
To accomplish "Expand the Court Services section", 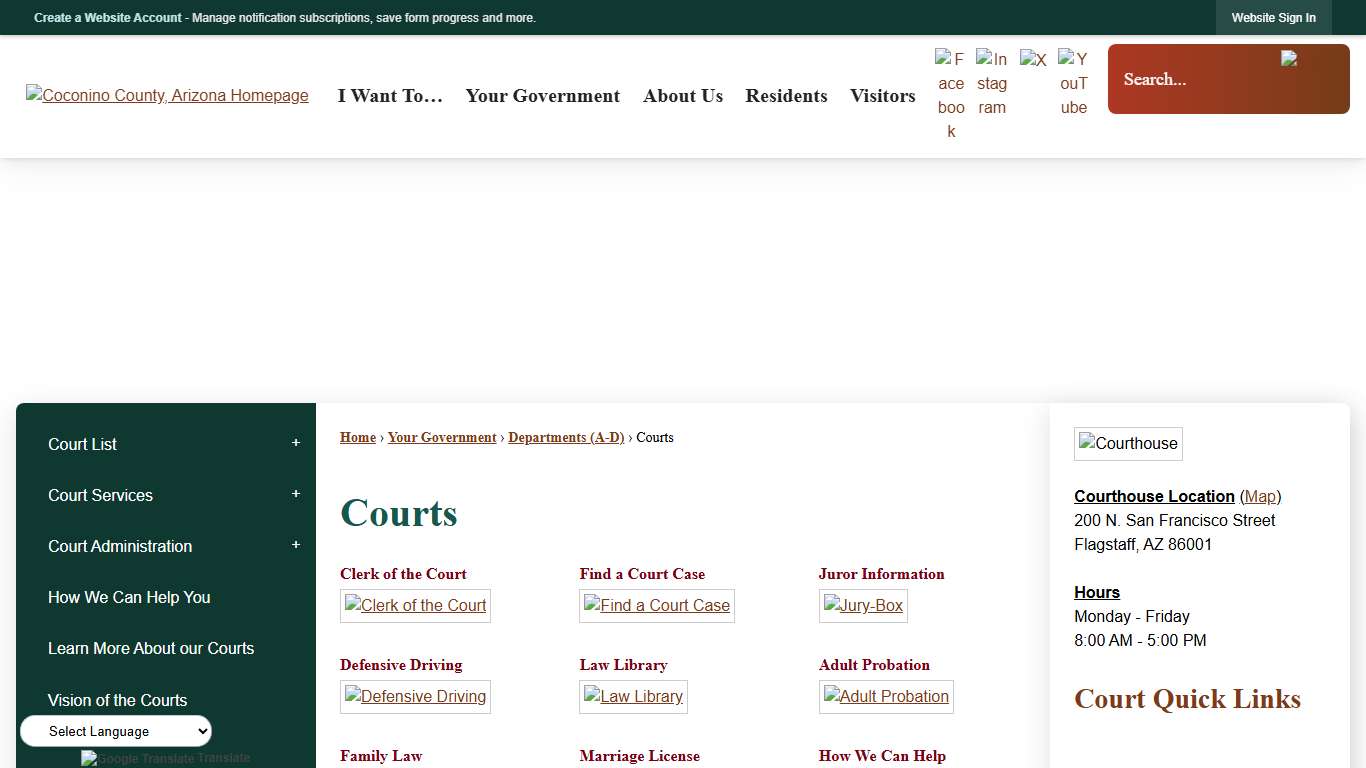I will (x=295, y=493).
